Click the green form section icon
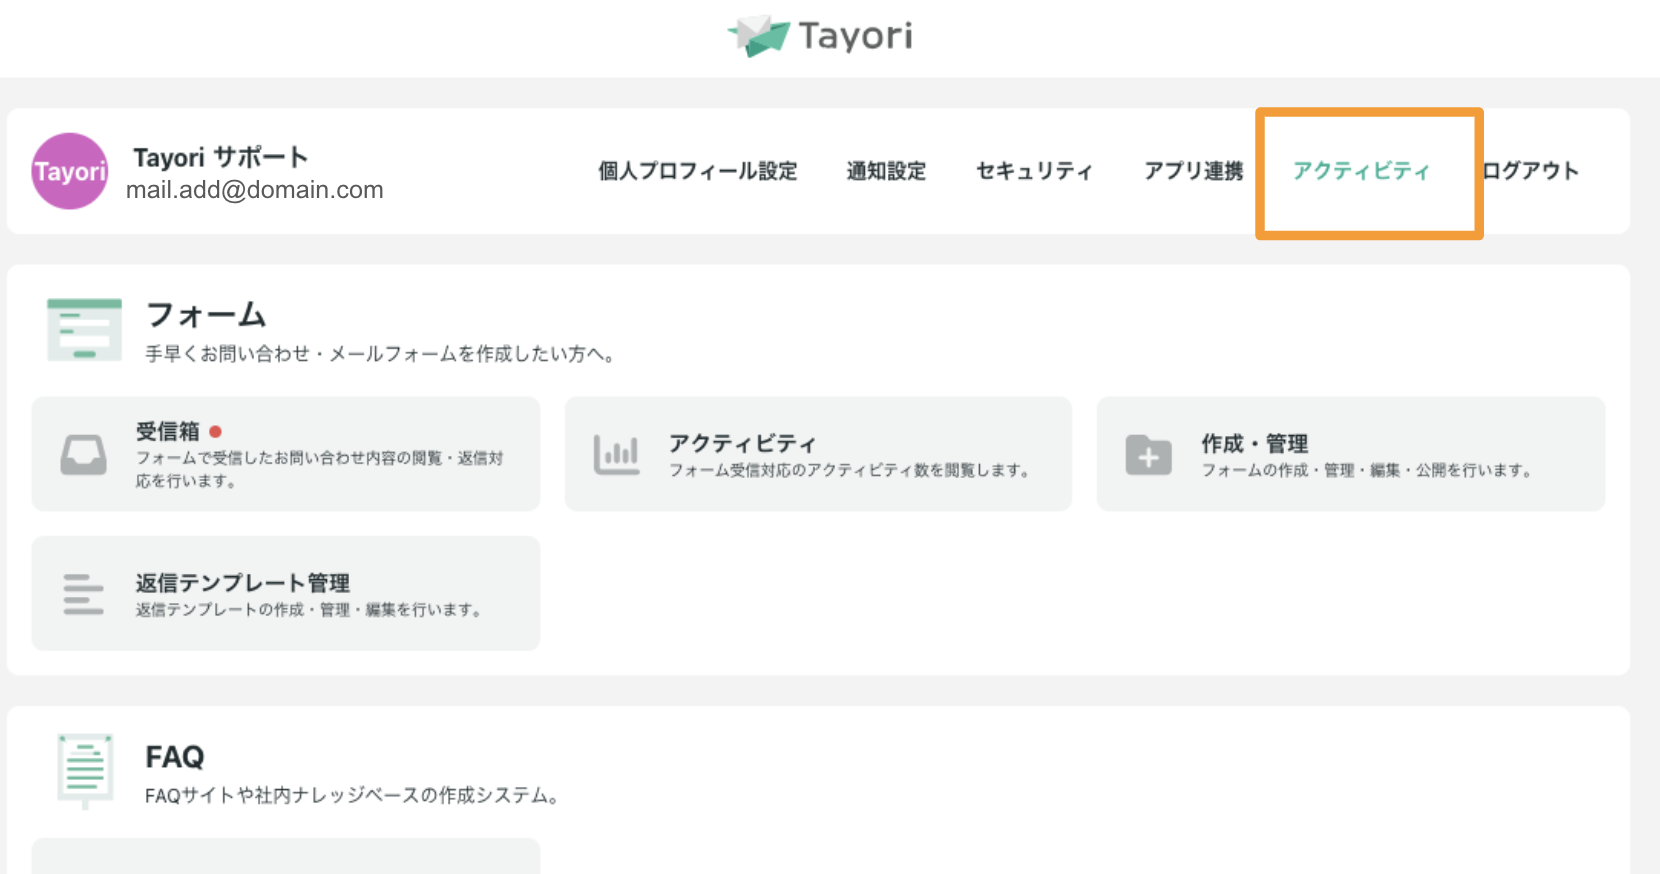This screenshot has height=874, width=1660. pyautogui.click(x=84, y=329)
